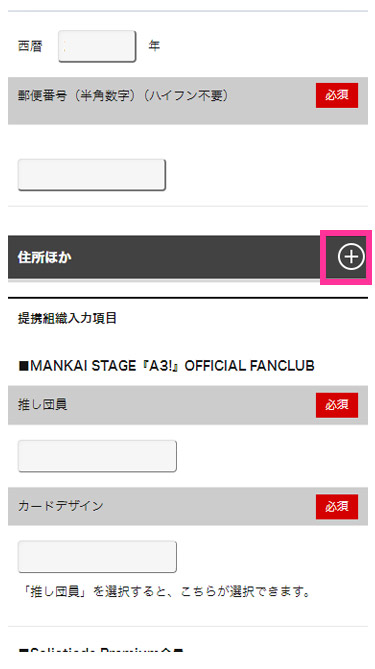Focus the 西暦 year input box

pyautogui.click(x=97, y=46)
